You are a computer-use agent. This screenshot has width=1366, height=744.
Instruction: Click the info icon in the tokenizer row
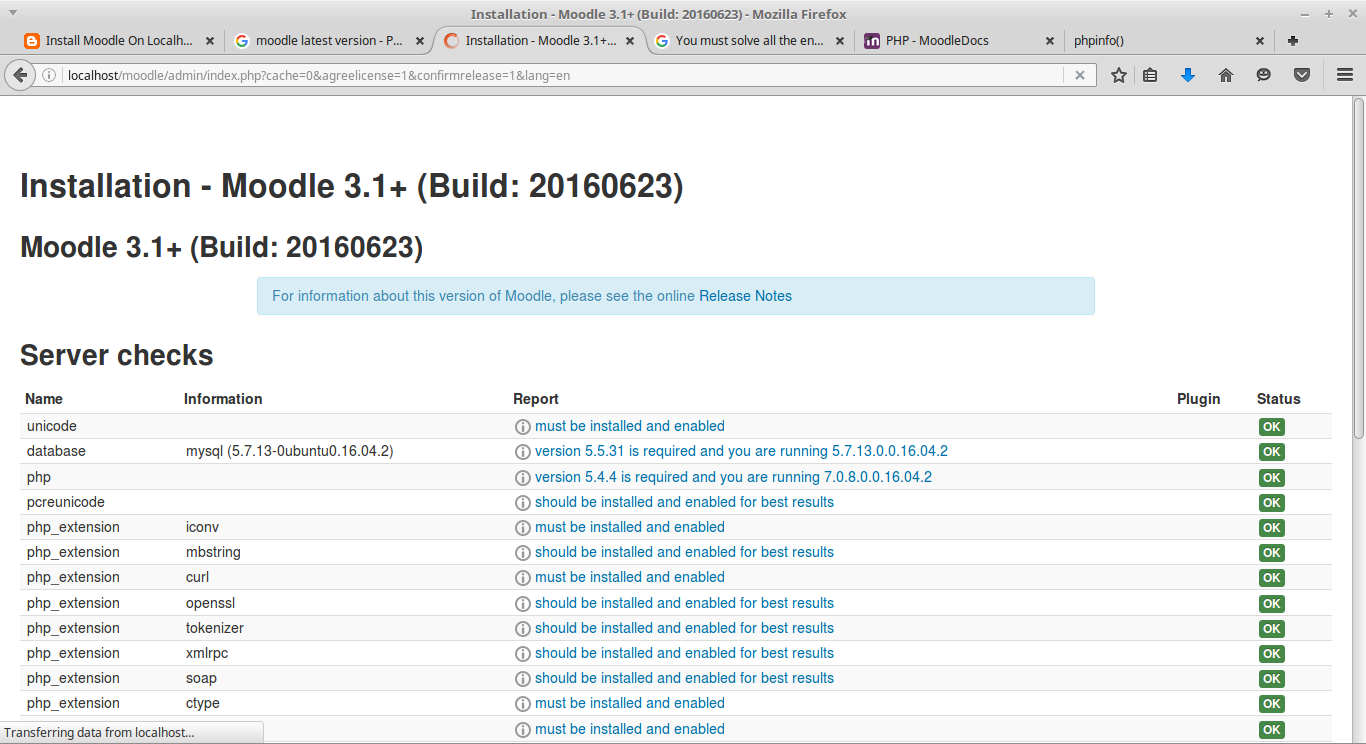522,629
